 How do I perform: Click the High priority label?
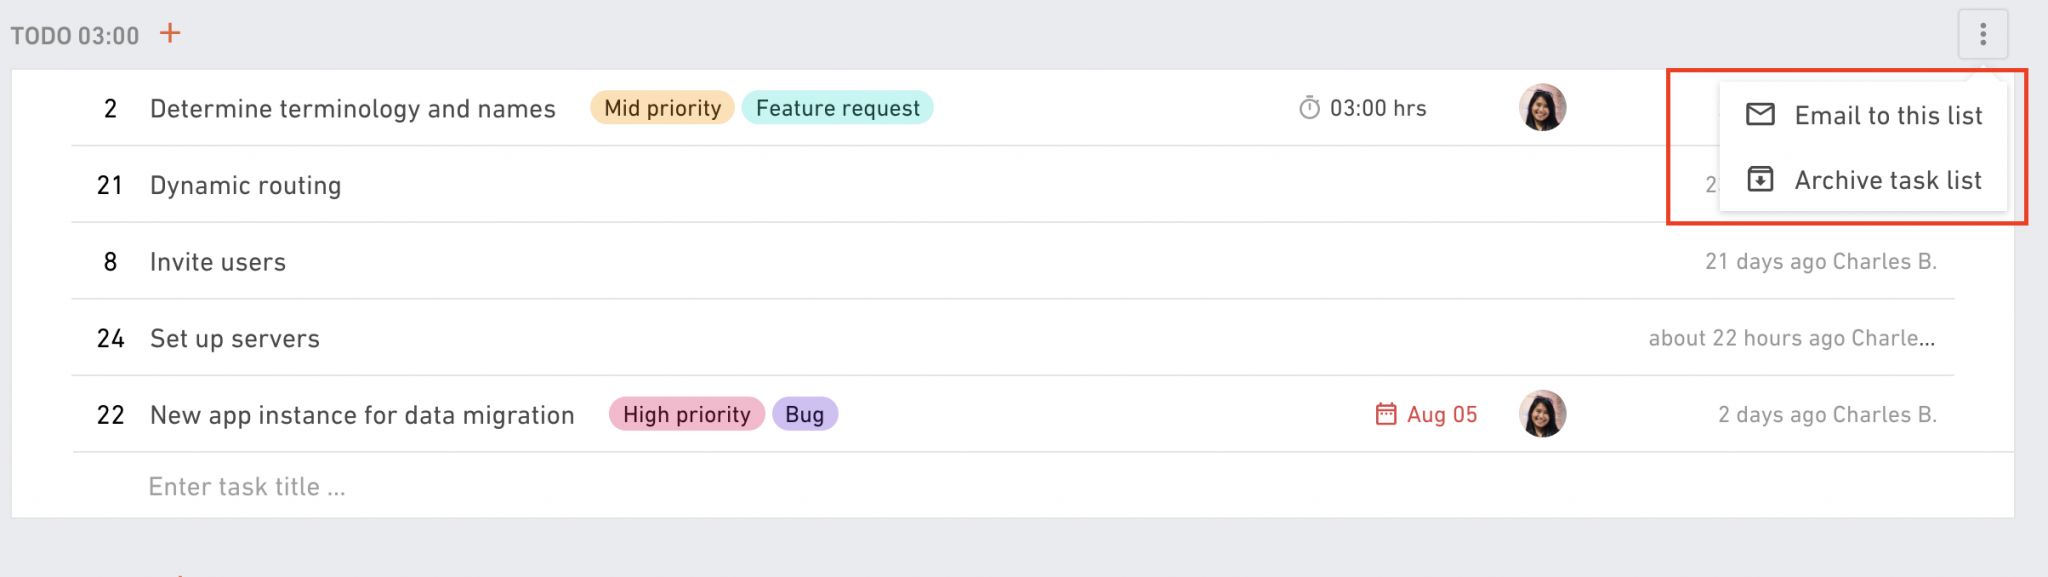pos(687,414)
